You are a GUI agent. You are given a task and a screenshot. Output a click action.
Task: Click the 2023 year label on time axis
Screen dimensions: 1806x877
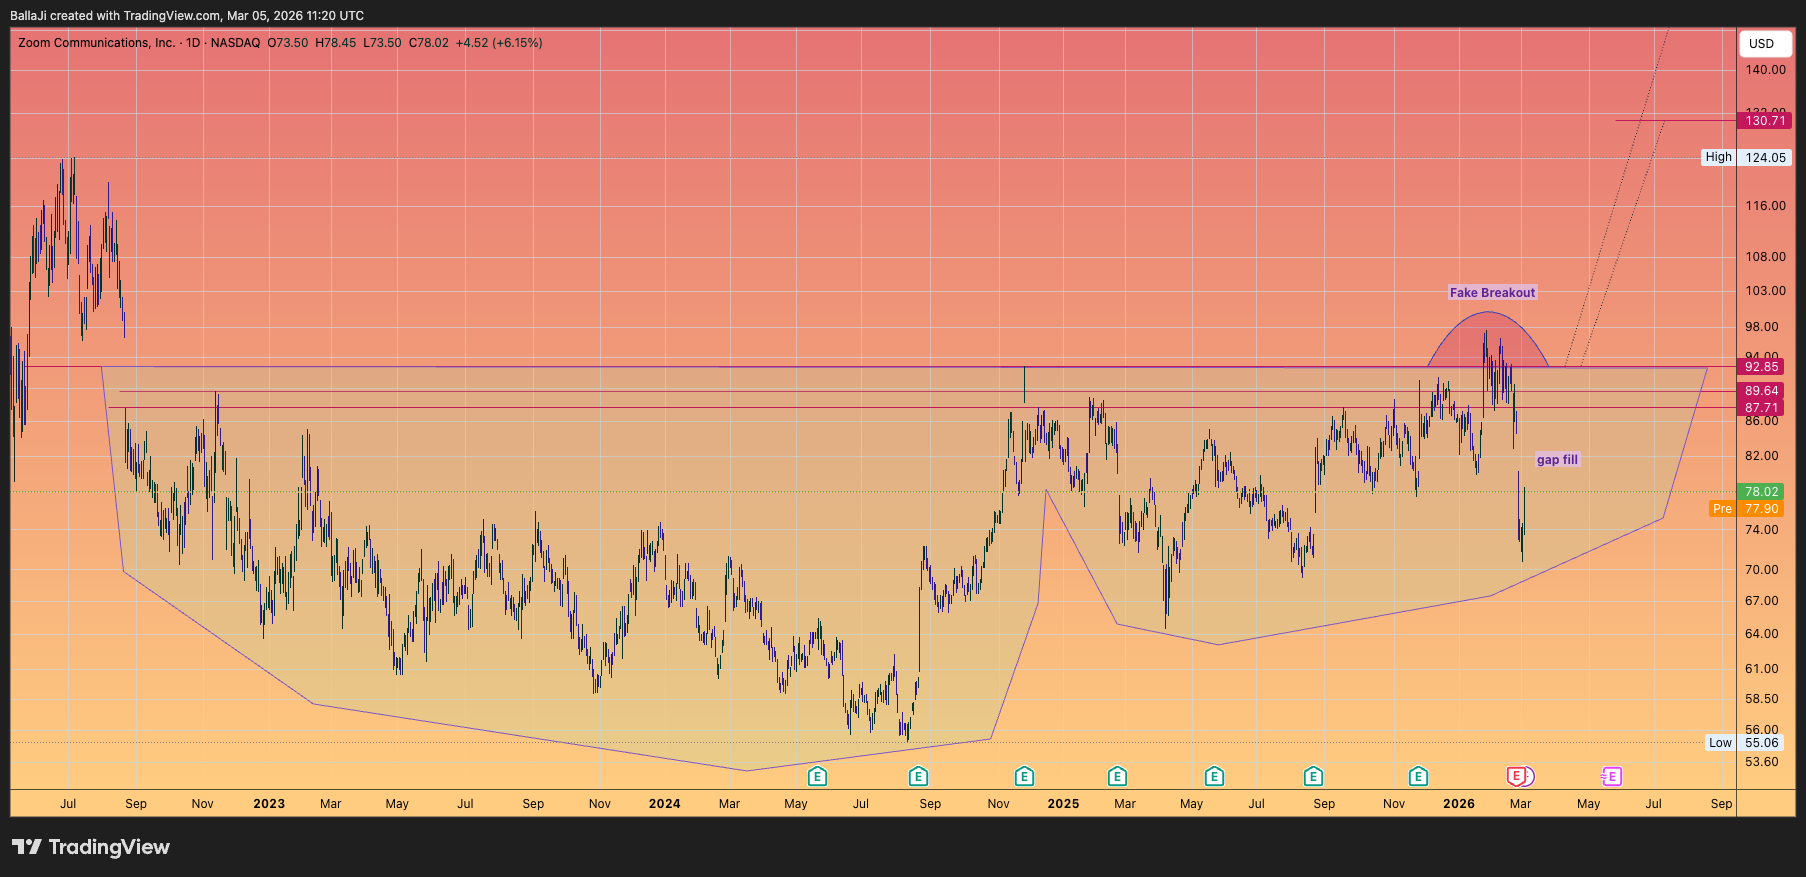click(x=269, y=804)
